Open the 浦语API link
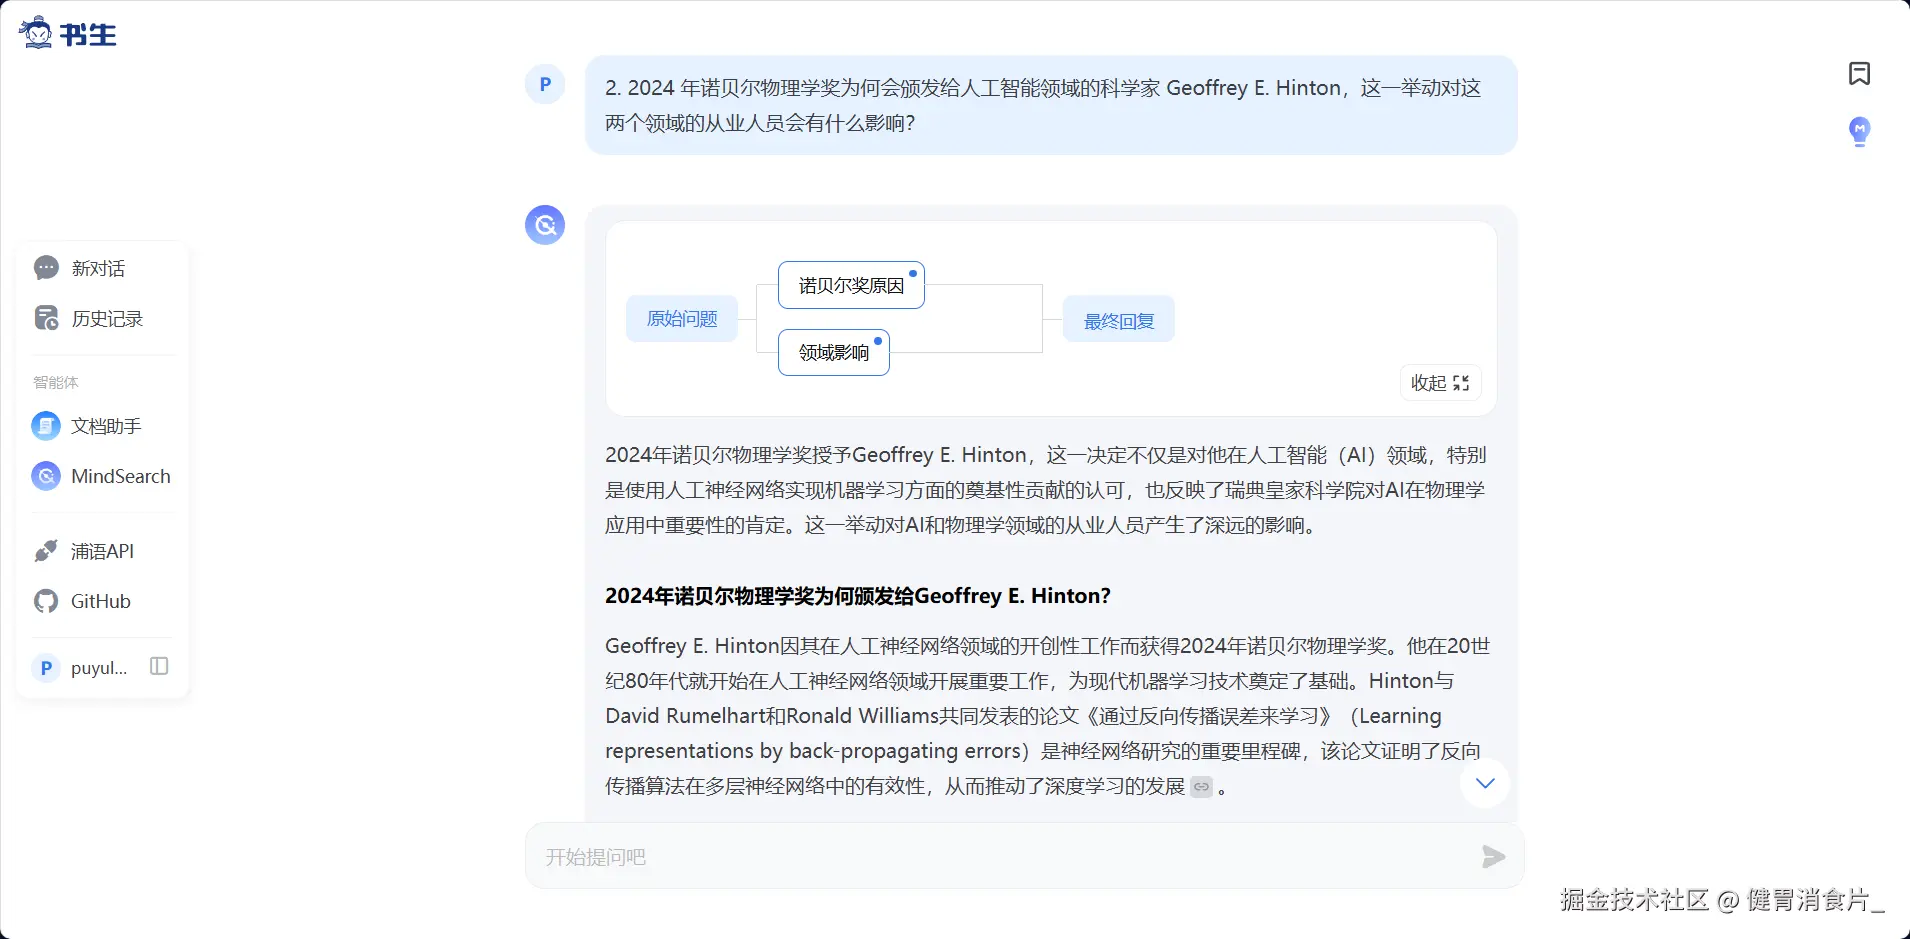This screenshot has height=939, width=1910. pyautogui.click(x=102, y=551)
